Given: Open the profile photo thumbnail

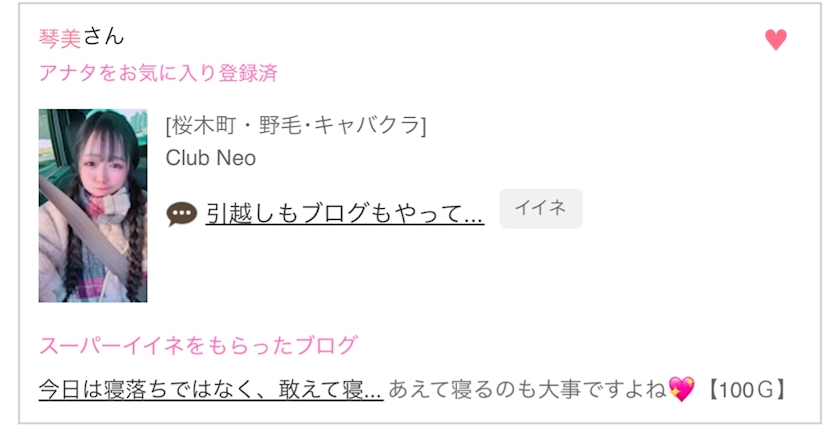Looking at the screenshot, I should pyautogui.click(x=93, y=205).
